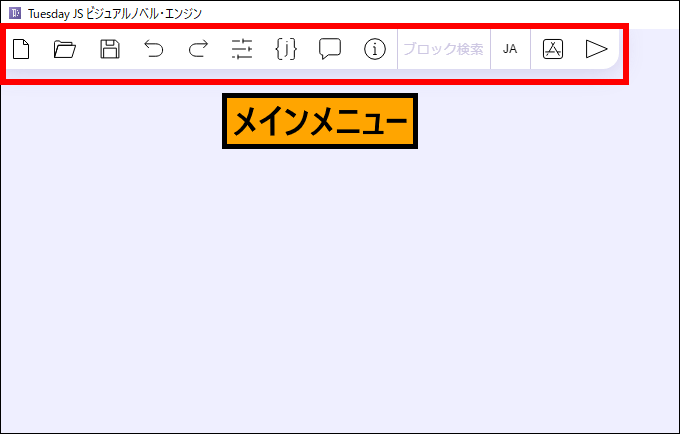
Task: Create a new project with the blank page icon
Action: coord(21,49)
